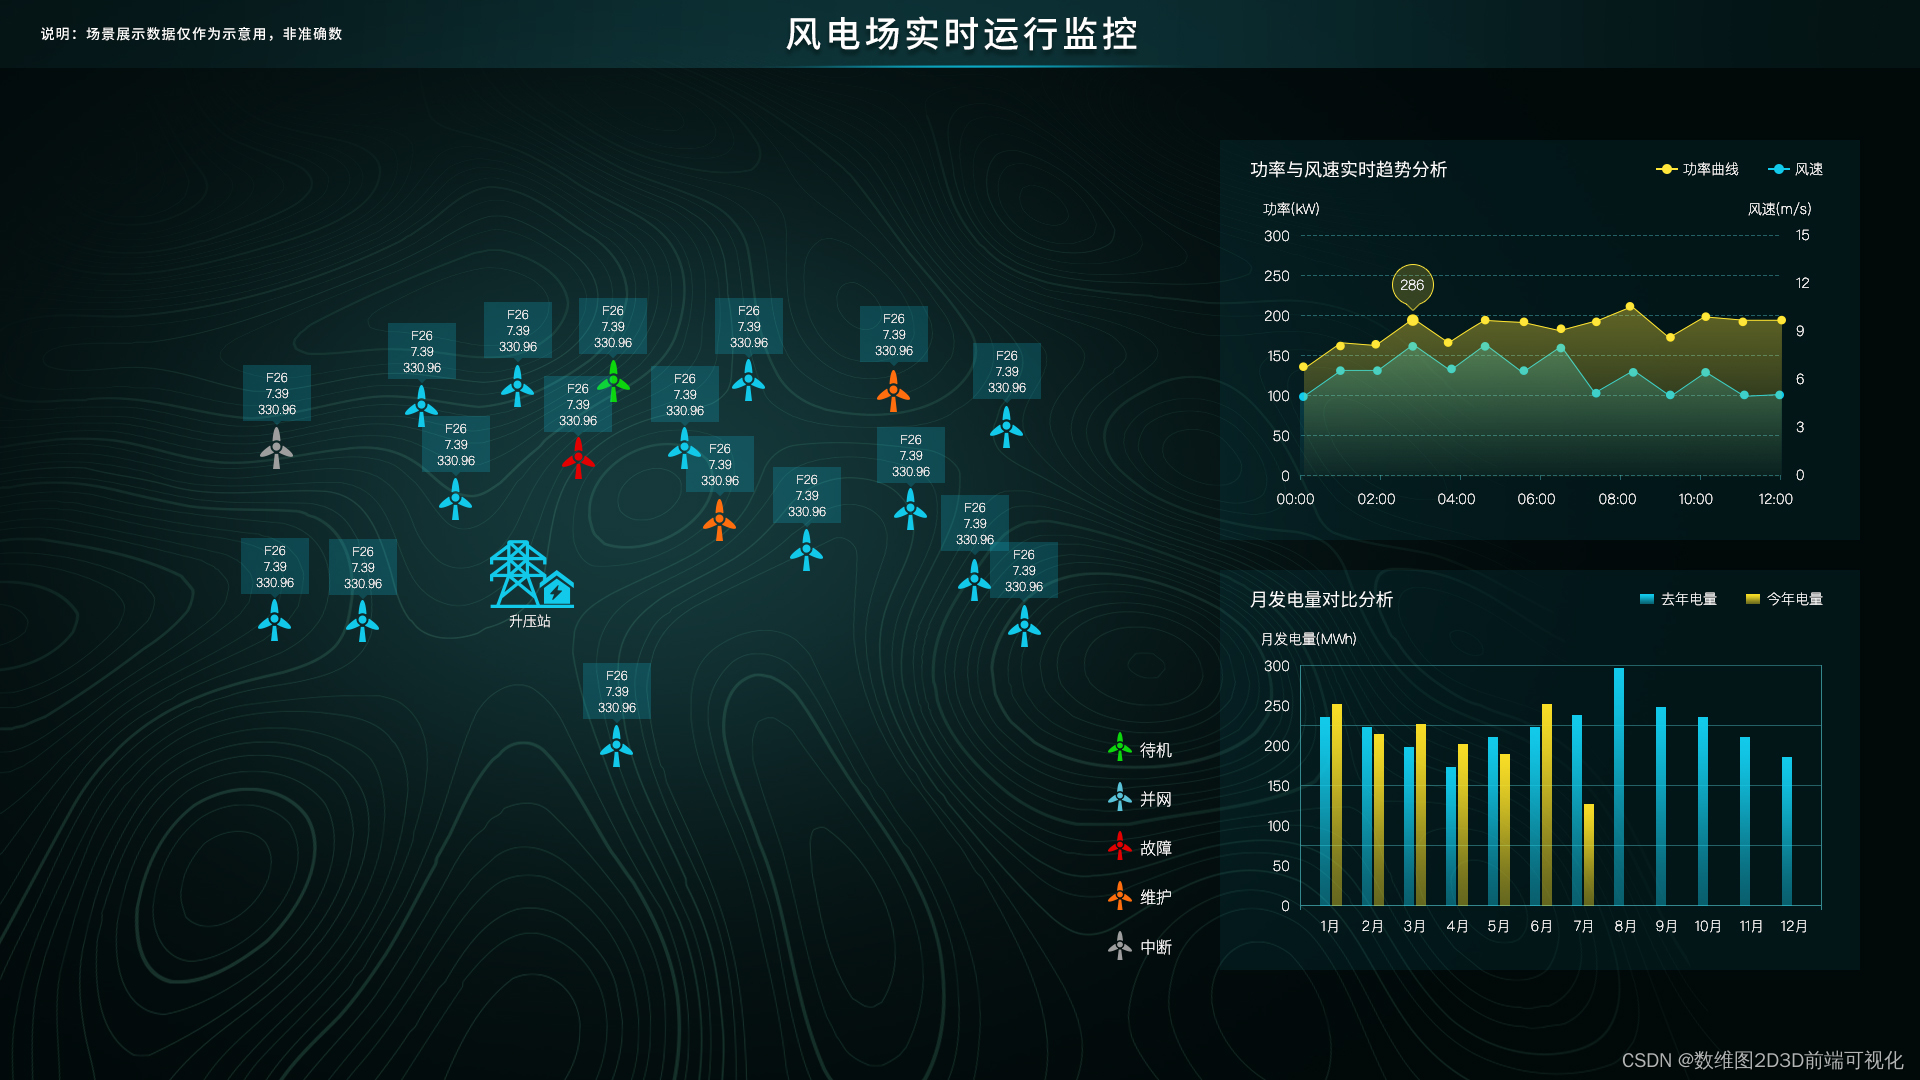The height and width of the screenshot is (1080, 1920).
Task: Select the lone blue turbine below the substation
Action: 616,746
